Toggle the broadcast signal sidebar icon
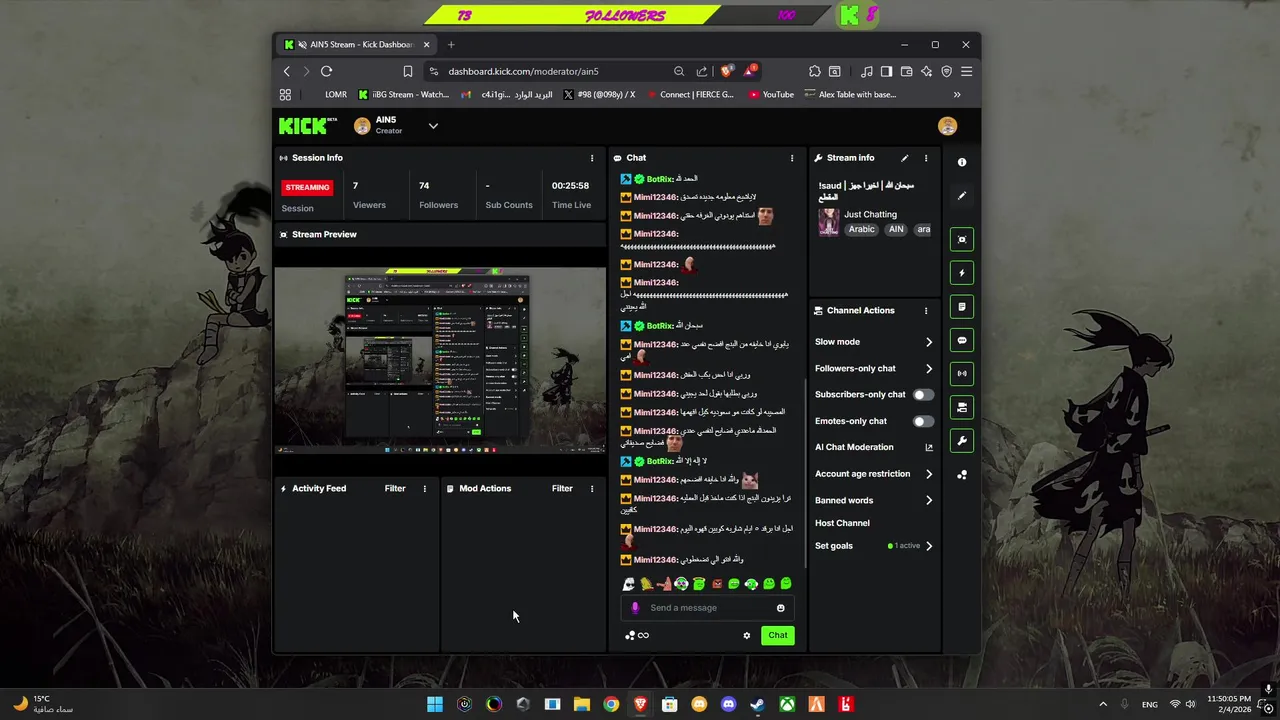Image resolution: width=1280 pixels, height=720 pixels. coord(962,374)
